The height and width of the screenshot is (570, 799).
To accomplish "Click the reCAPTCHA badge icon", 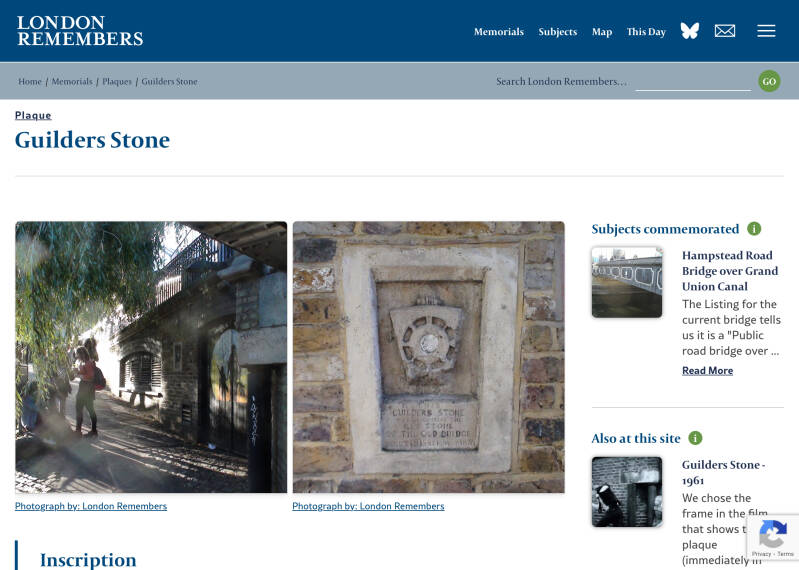I will (773, 537).
